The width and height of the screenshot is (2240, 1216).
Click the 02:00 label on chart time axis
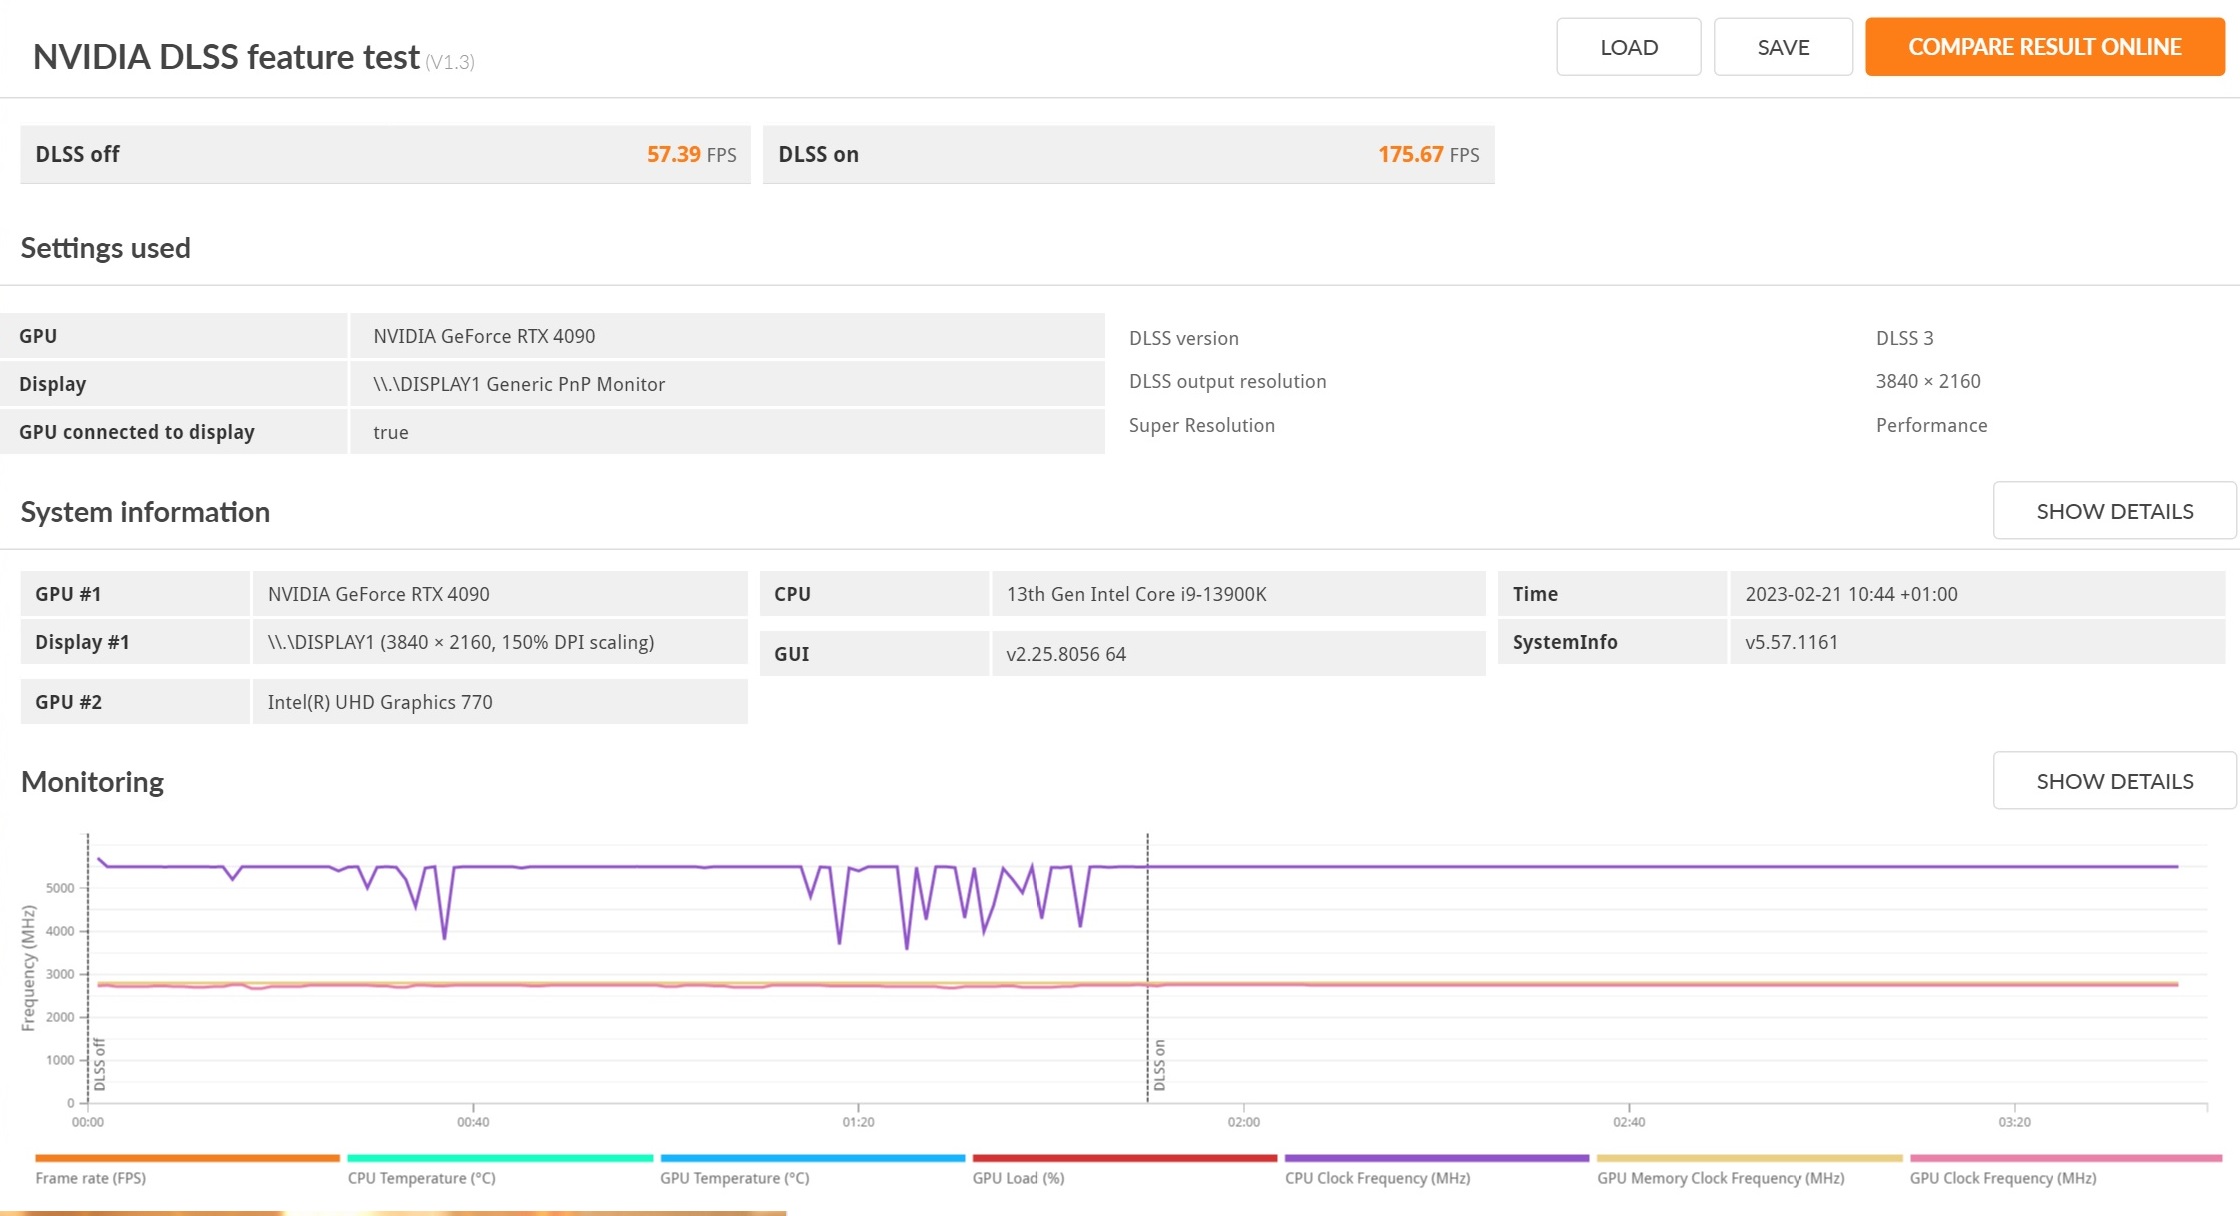[1243, 1122]
